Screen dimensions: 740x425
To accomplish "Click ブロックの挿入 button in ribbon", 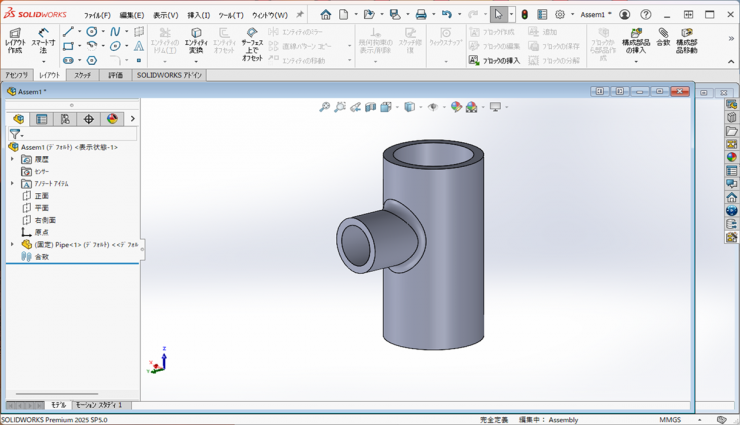I will click(x=495, y=61).
